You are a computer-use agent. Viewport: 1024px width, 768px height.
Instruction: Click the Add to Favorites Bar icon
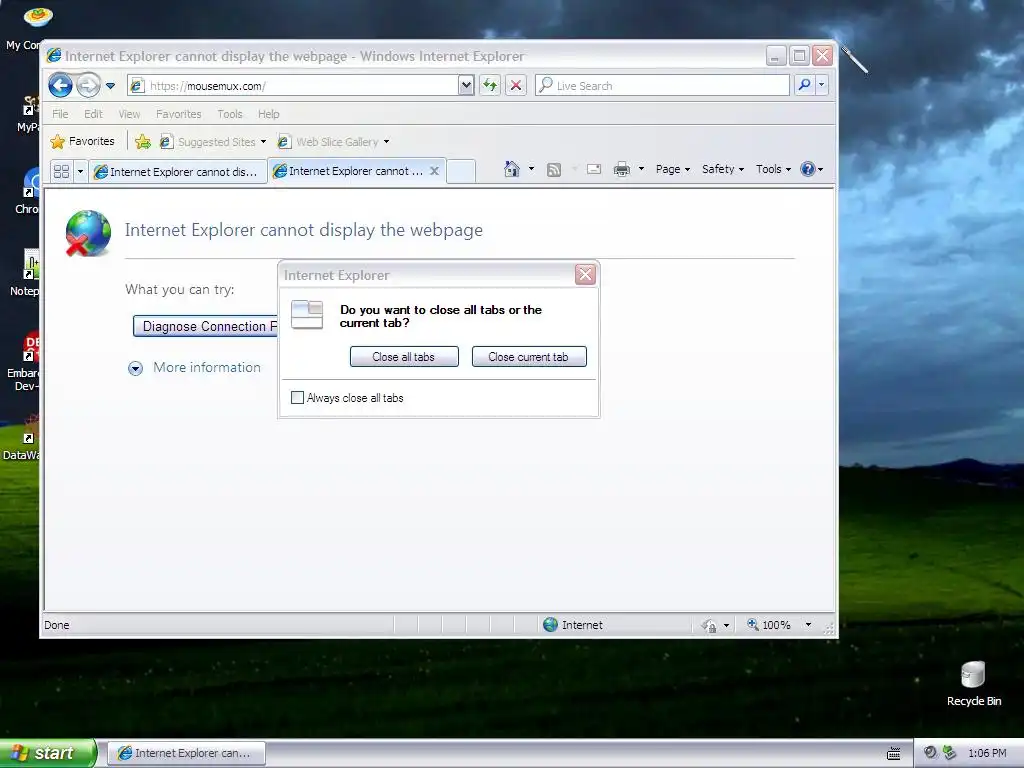(143, 142)
